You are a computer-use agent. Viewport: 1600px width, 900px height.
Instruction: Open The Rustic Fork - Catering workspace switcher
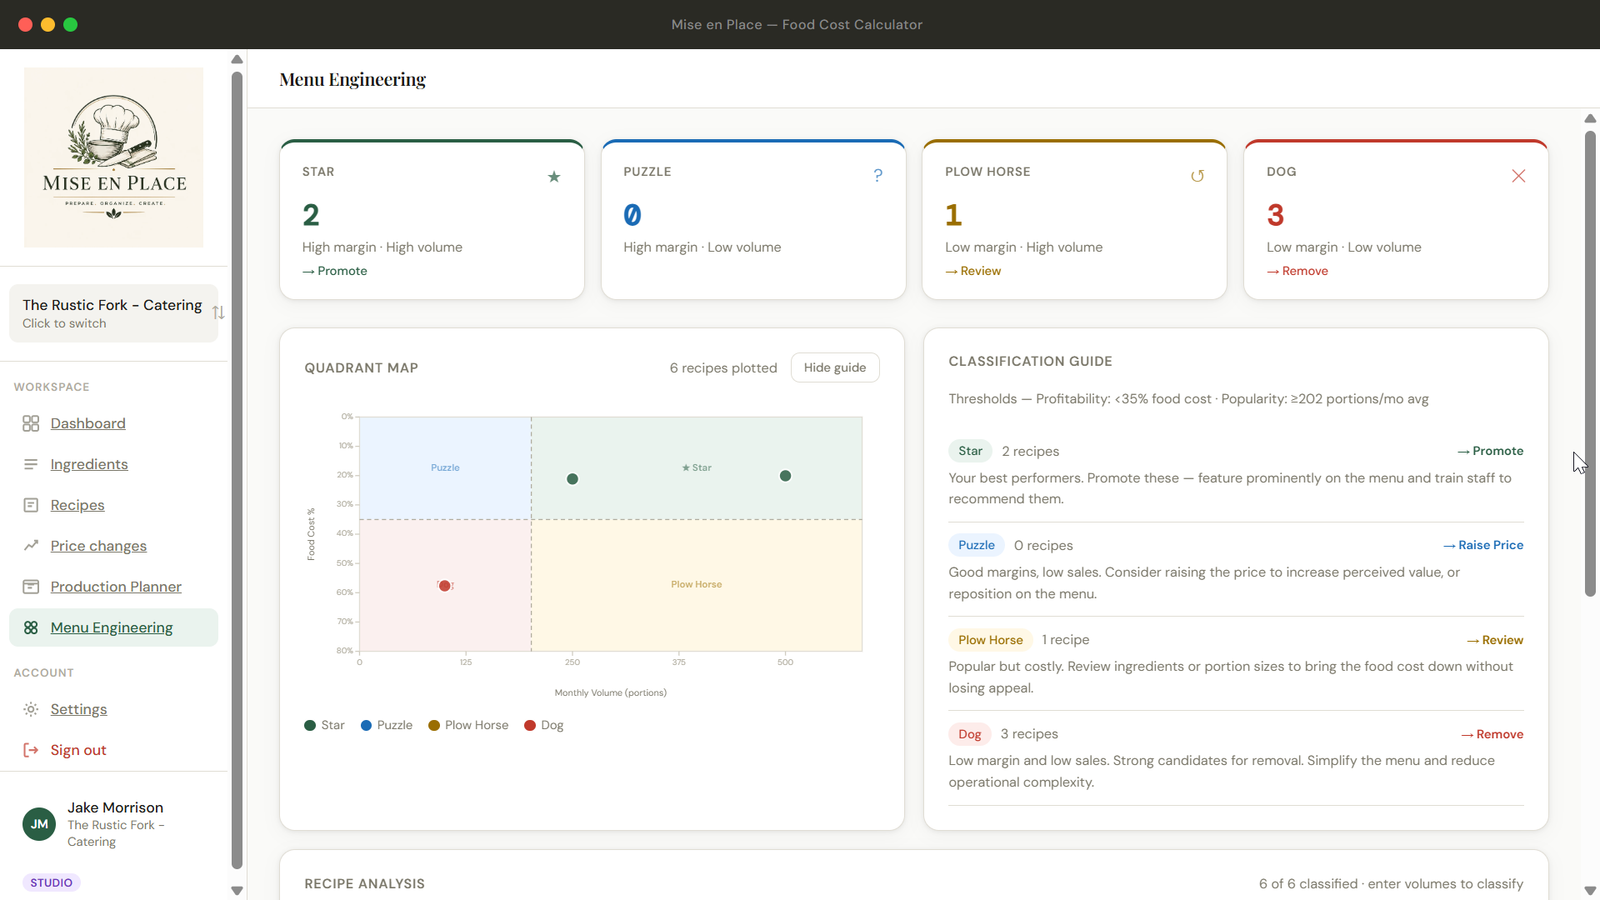(114, 313)
